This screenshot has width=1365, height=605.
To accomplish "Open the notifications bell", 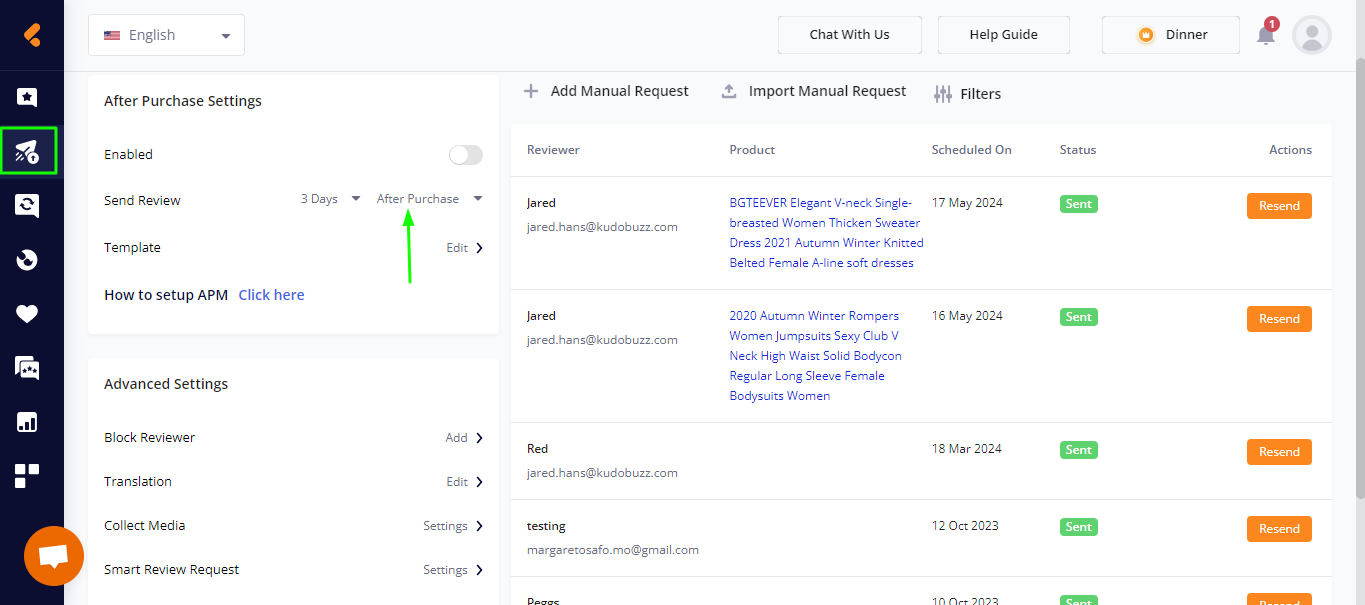I will tap(1266, 34).
